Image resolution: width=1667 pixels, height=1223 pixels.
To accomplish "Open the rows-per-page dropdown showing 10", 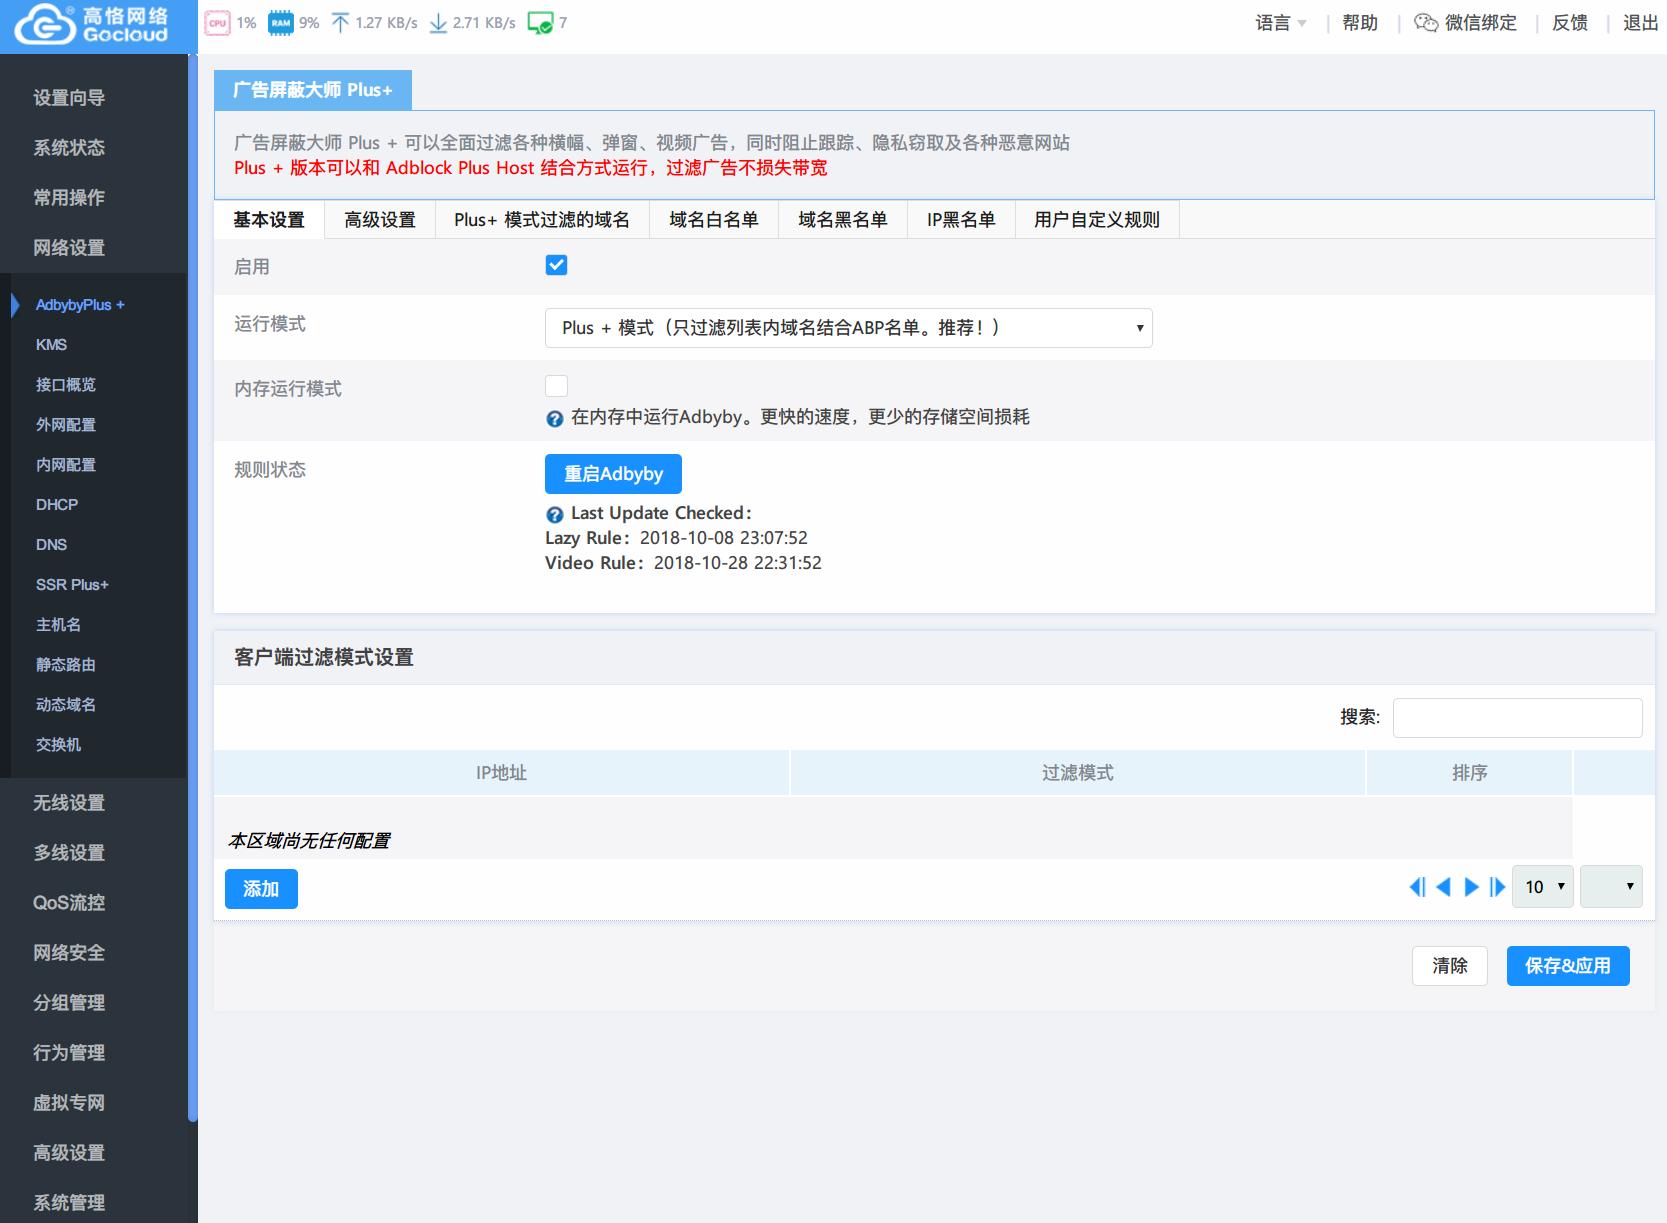I will 1543,887.
